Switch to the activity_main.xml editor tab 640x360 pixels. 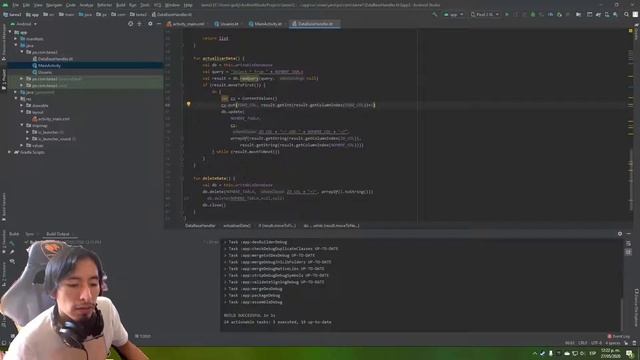tap(186, 24)
